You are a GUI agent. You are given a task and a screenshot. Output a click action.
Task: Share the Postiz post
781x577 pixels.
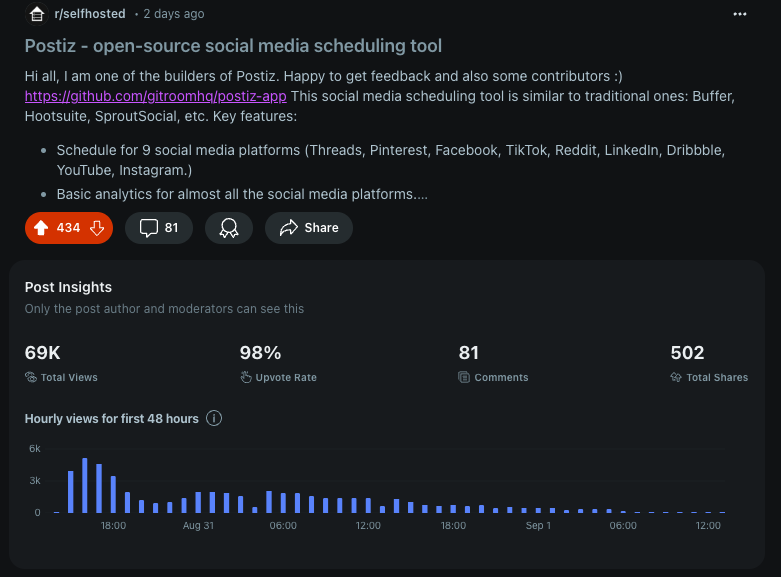[309, 228]
